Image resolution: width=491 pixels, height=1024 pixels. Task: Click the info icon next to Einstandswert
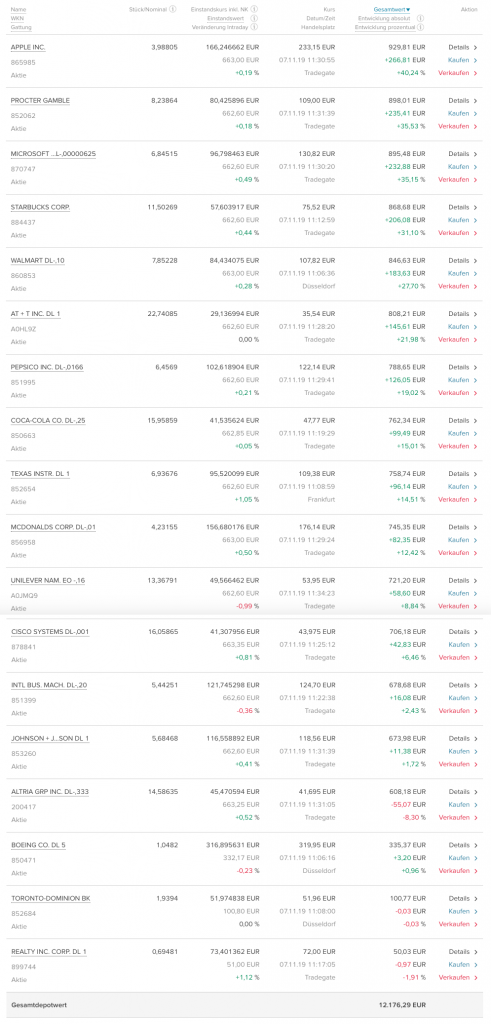tap(254, 18)
